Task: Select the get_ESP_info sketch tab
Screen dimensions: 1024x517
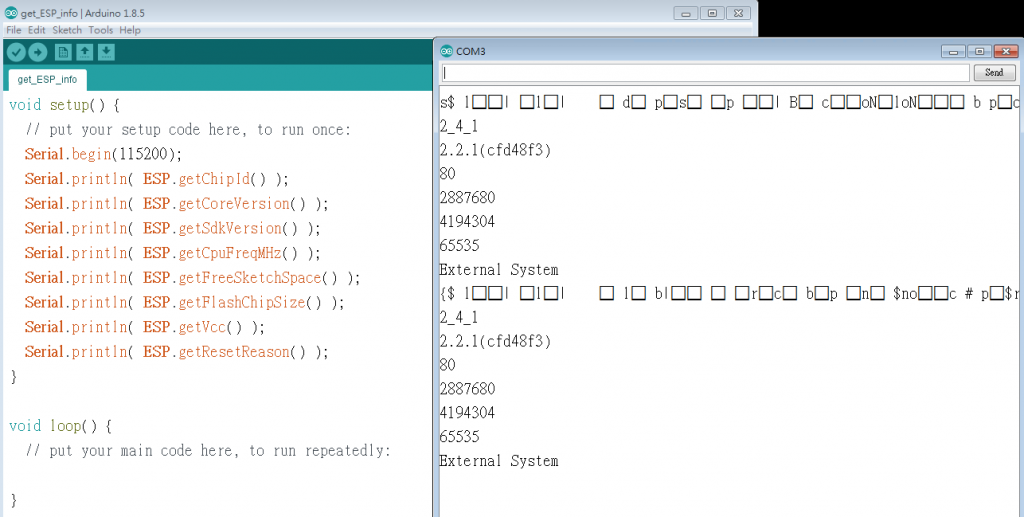Action: click(47, 80)
